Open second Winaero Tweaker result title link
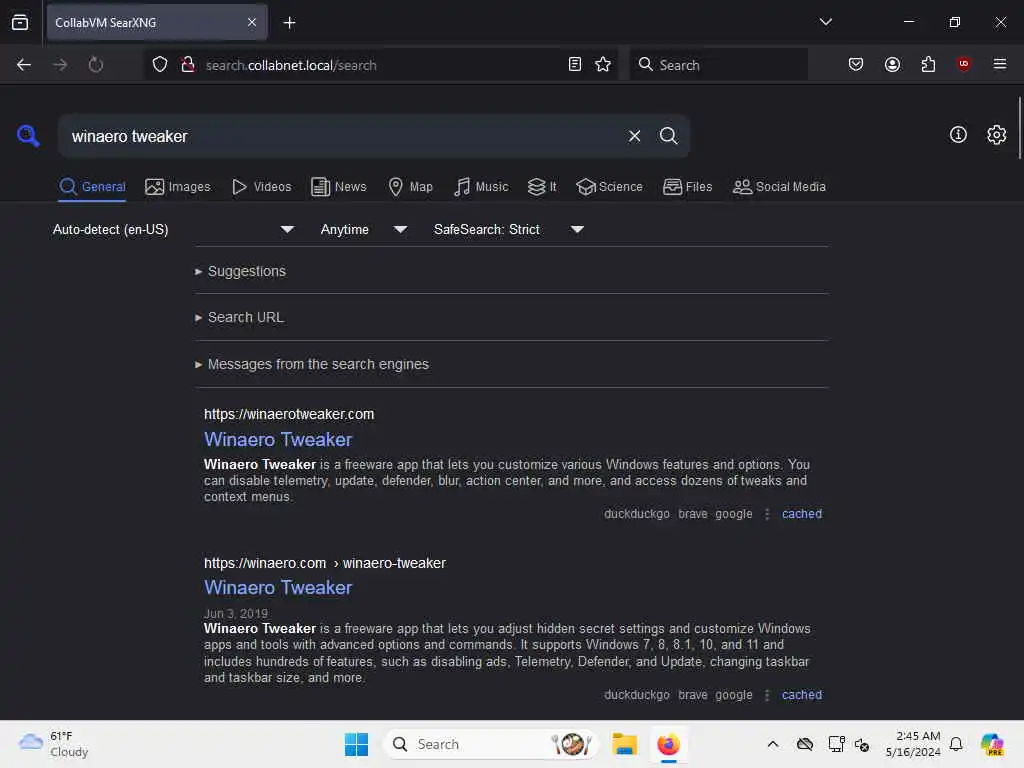This screenshot has height=768, width=1024. (278, 588)
